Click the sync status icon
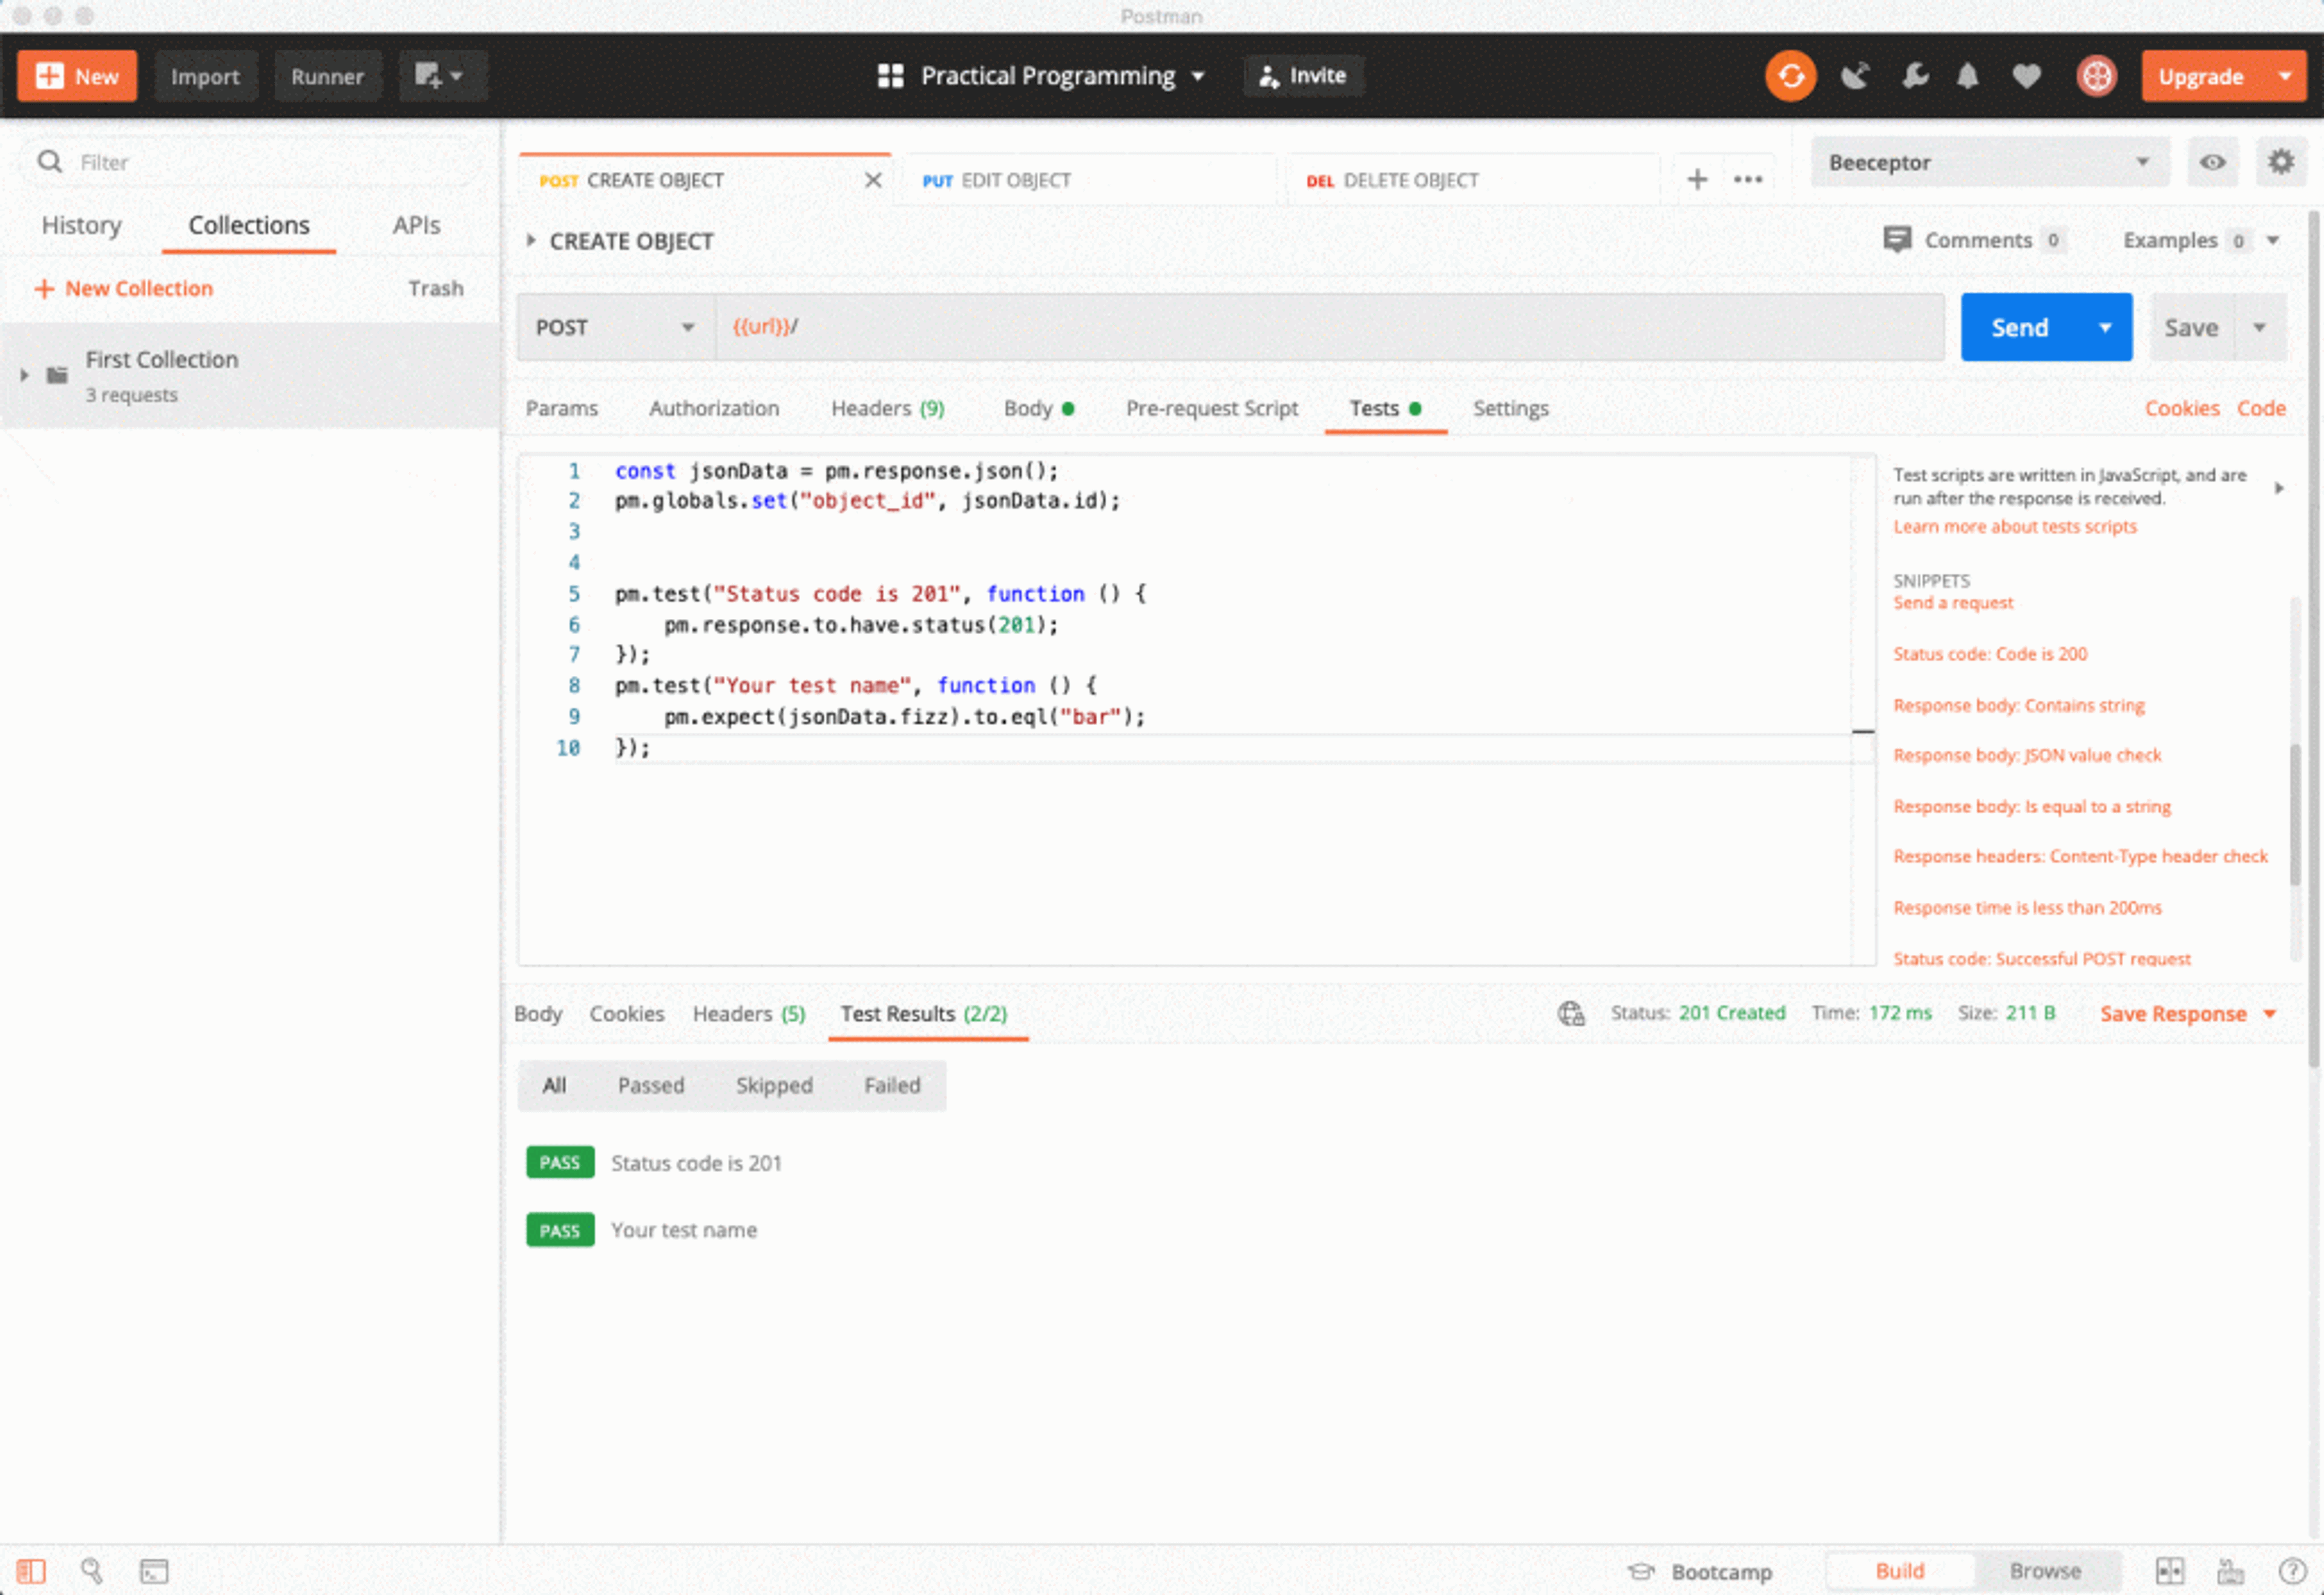 [x=1790, y=76]
